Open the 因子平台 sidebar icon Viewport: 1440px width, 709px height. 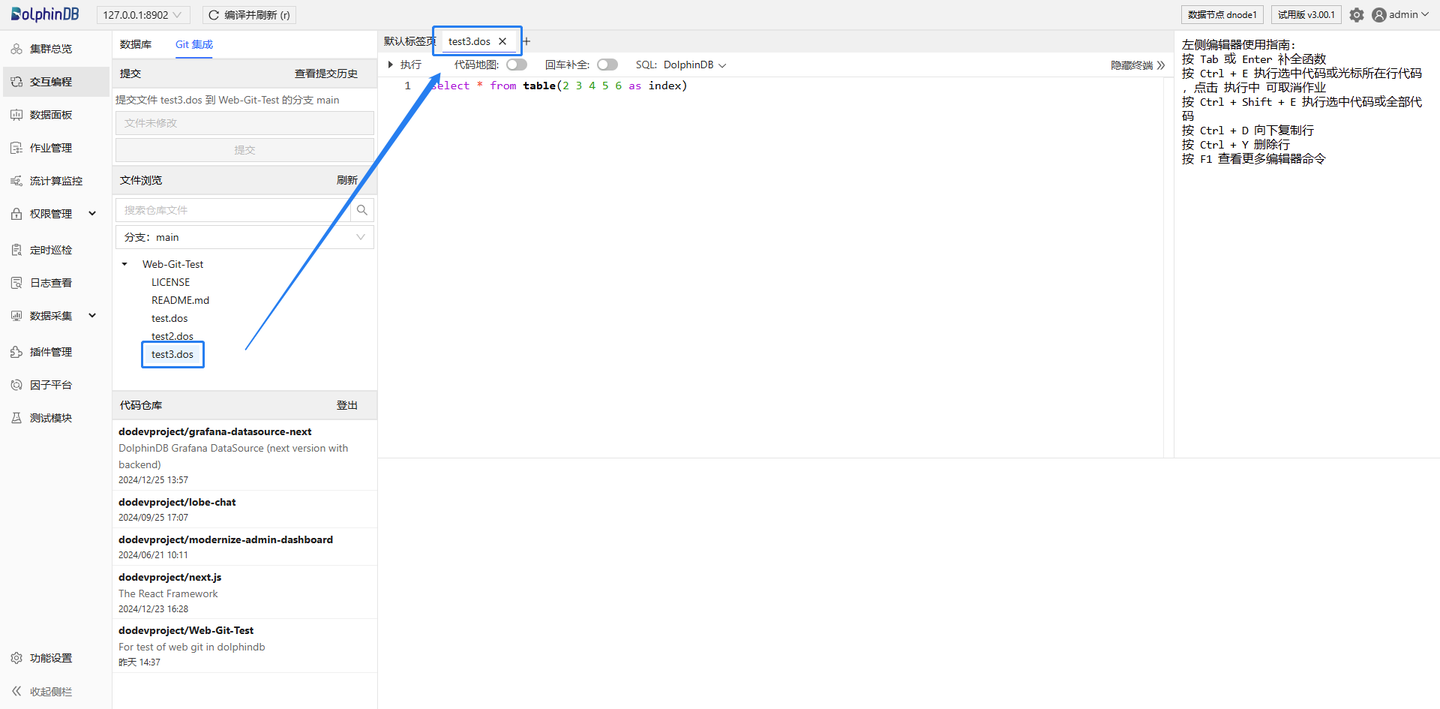pyautogui.click(x=16, y=385)
